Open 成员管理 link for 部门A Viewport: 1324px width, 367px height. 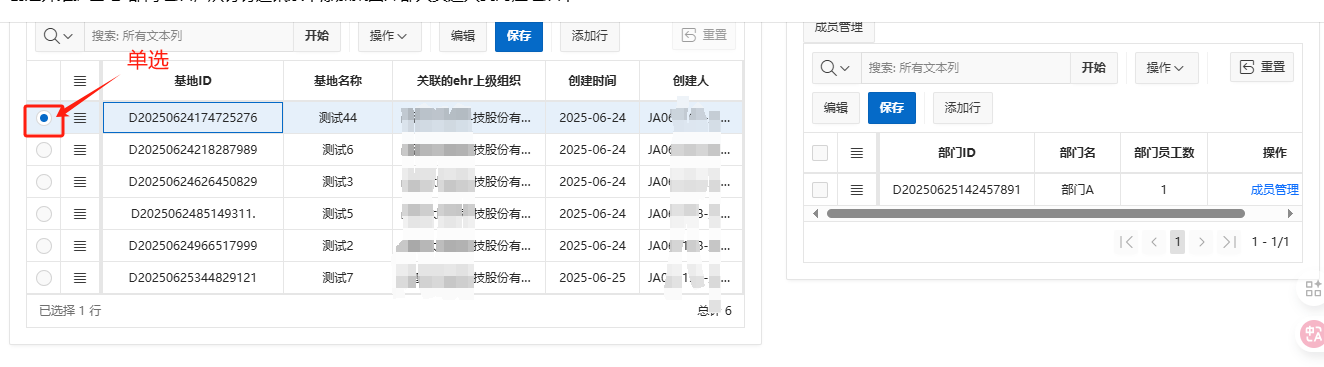click(x=1275, y=190)
